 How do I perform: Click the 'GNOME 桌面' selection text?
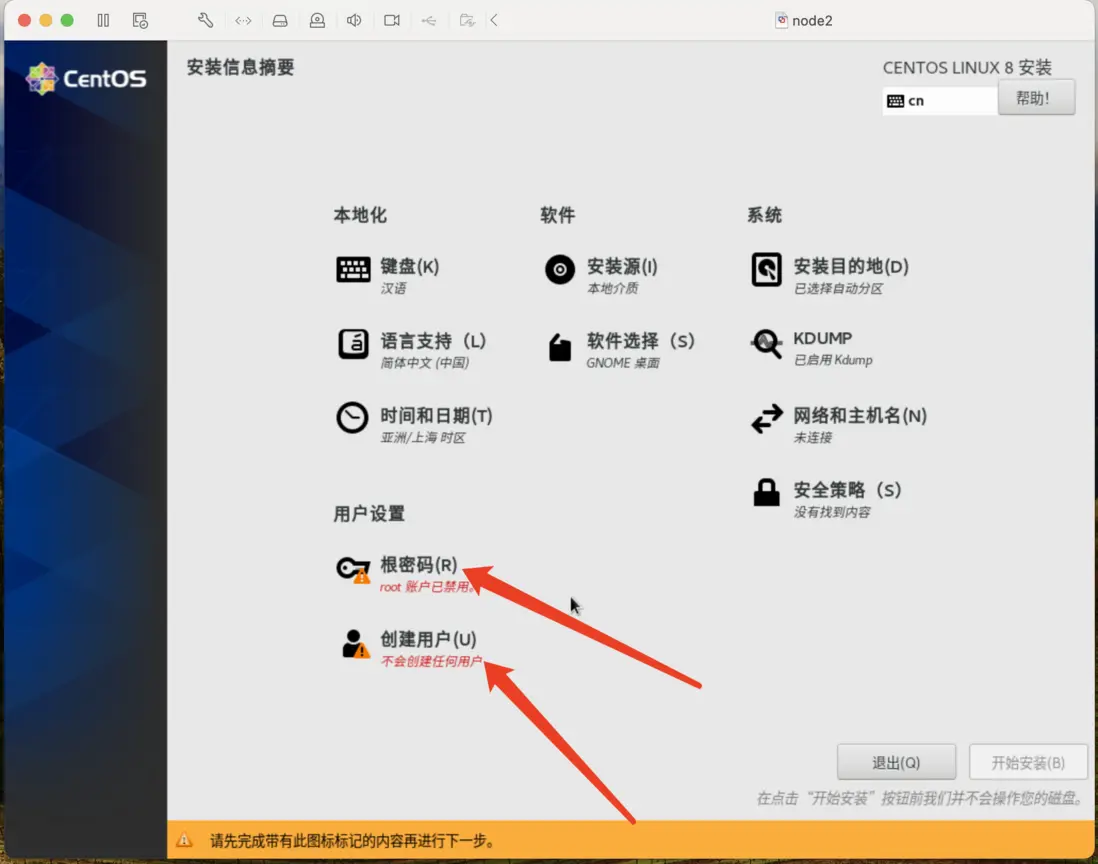pyautogui.click(x=623, y=363)
